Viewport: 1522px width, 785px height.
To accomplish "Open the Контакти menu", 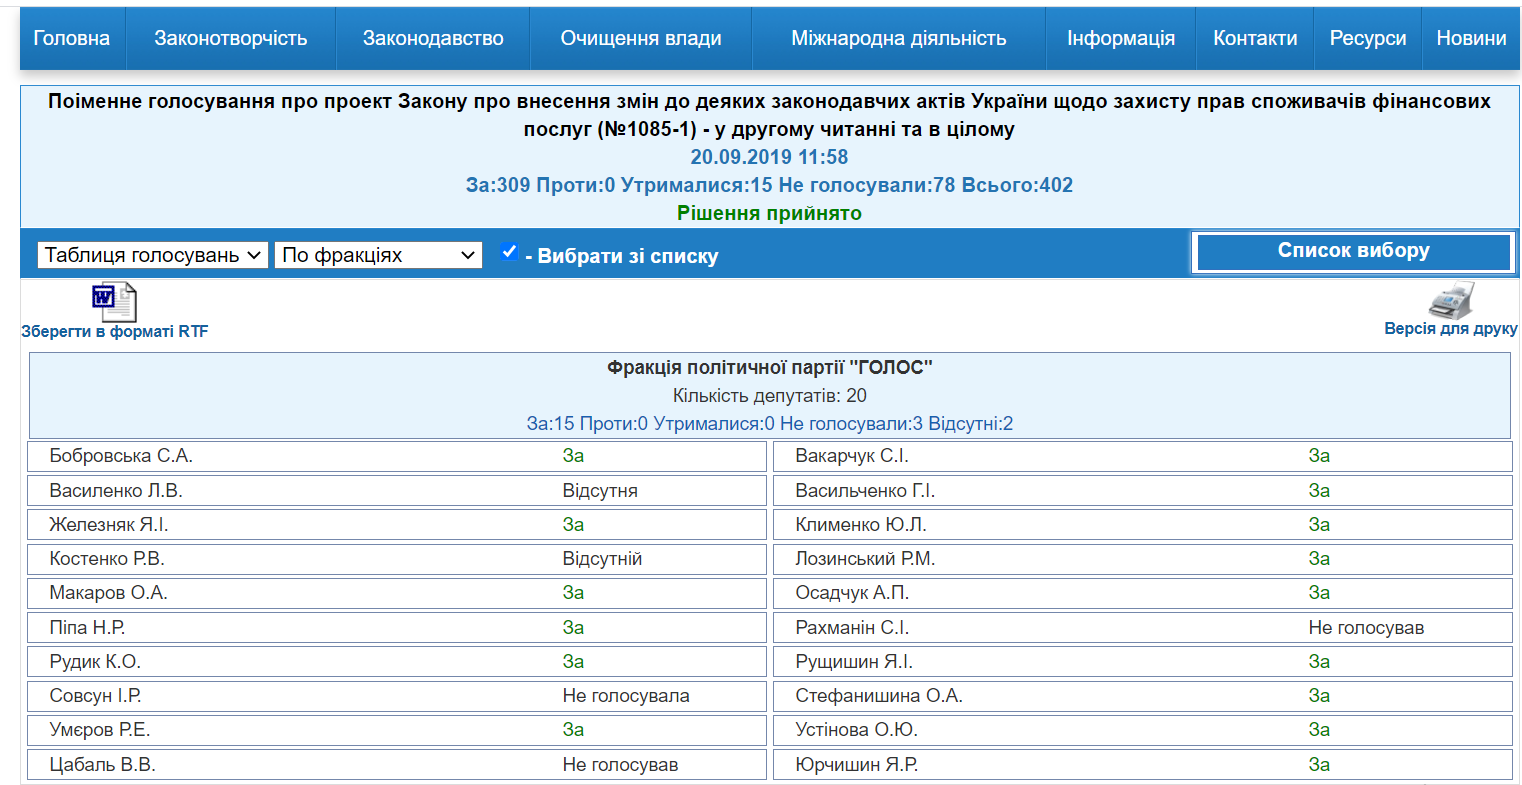I will pyautogui.click(x=1255, y=38).
